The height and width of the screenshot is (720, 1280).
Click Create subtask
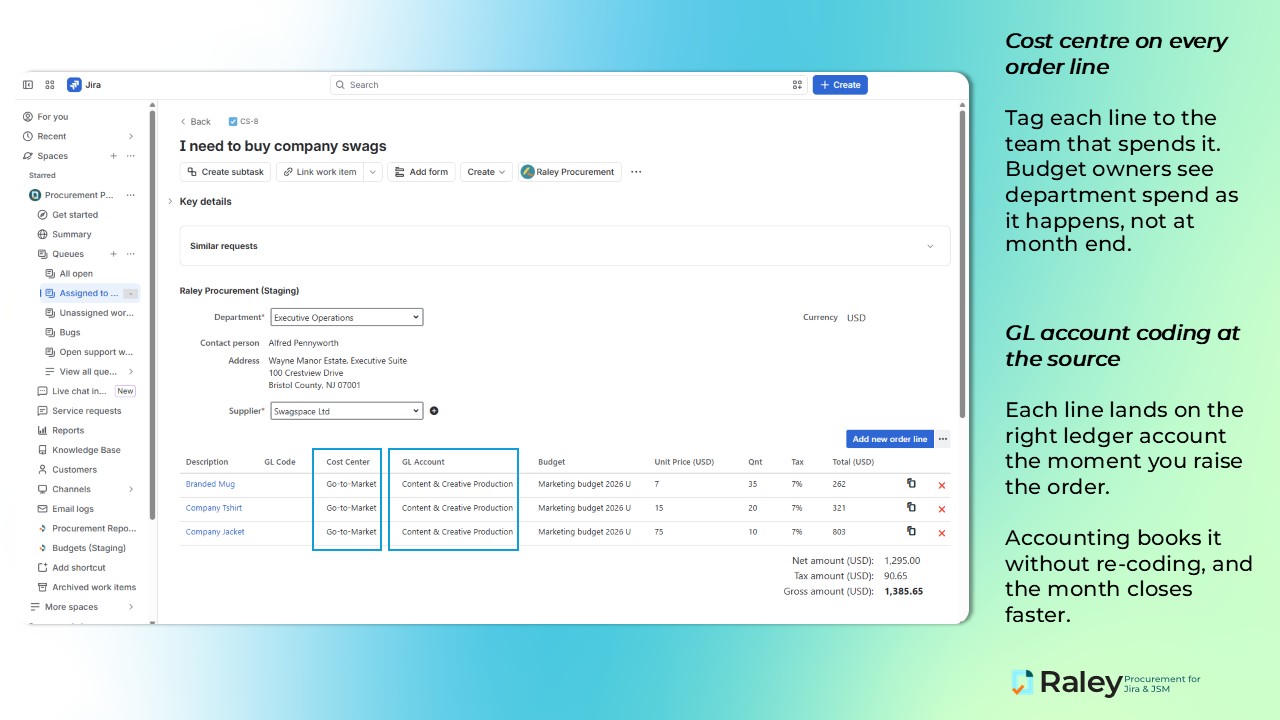225,172
